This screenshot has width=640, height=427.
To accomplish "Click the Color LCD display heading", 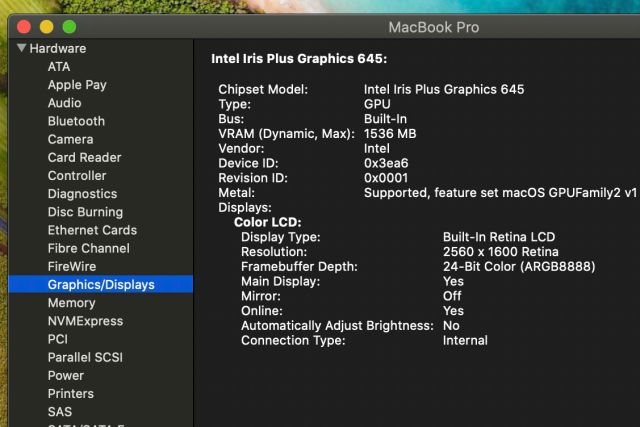I will click(x=268, y=222).
